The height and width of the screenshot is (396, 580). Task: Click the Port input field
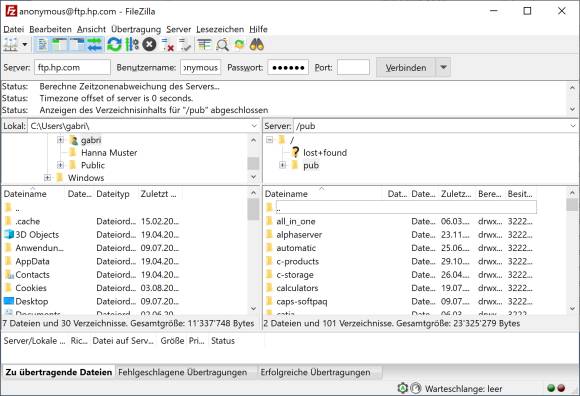pos(353,68)
